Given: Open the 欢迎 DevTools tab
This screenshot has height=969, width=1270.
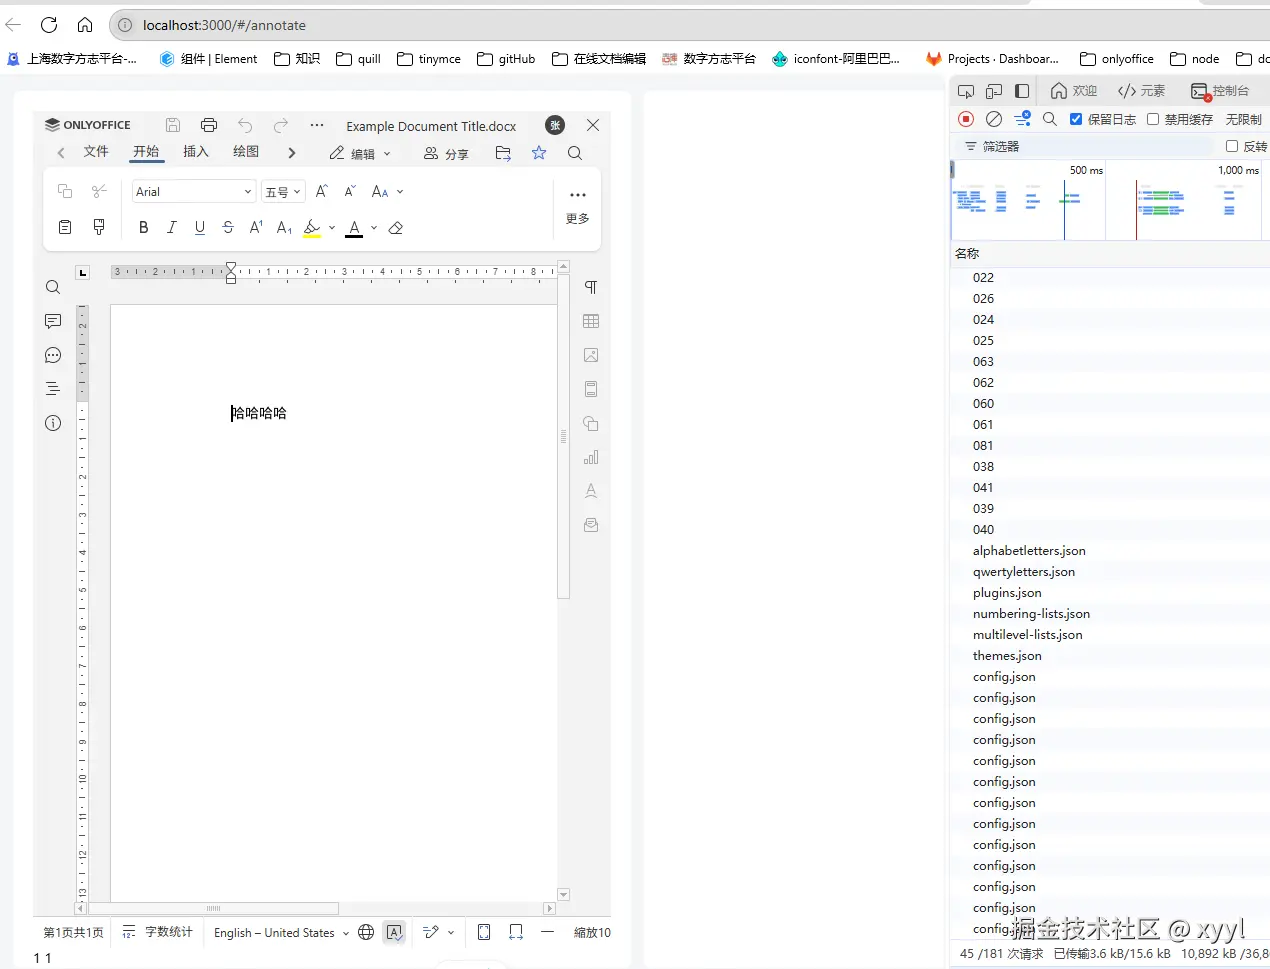Looking at the screenshot, I should point(1073,91).
